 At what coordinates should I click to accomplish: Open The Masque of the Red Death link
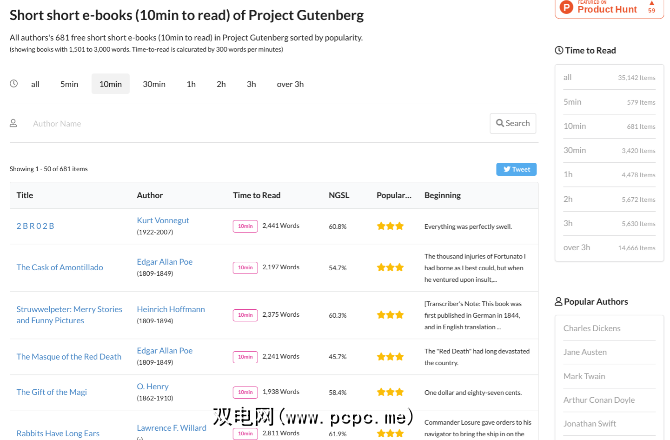pyautogui.click(x=69, y=357)
